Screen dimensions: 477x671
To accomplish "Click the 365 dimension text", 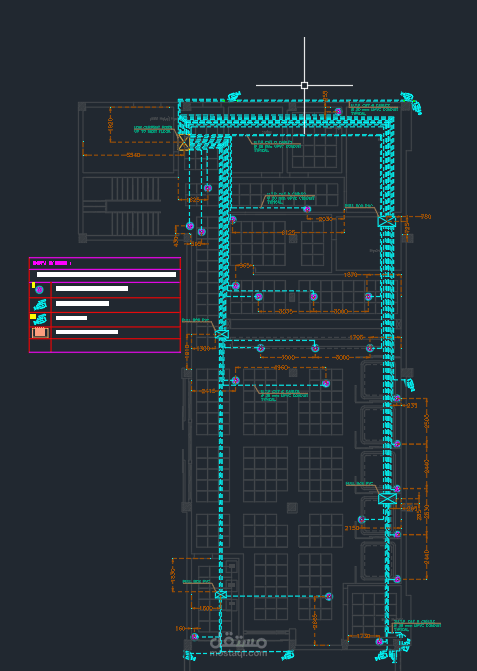I will click(245, 266).
